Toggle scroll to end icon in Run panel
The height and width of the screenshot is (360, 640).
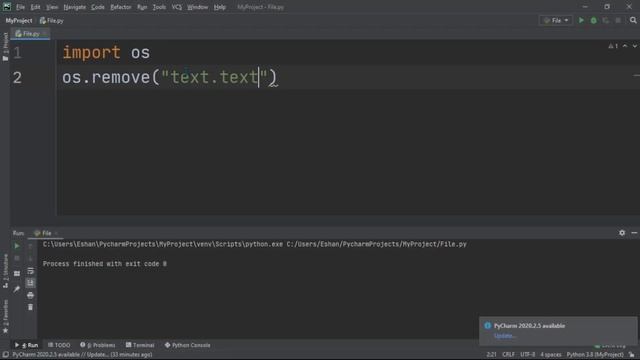(30, 283)
